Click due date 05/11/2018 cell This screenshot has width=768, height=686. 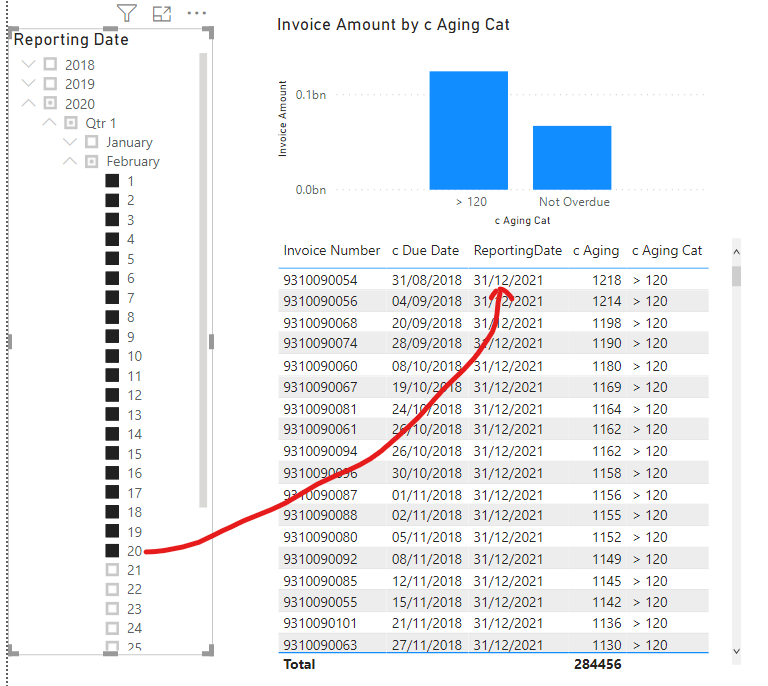(427, 538)
